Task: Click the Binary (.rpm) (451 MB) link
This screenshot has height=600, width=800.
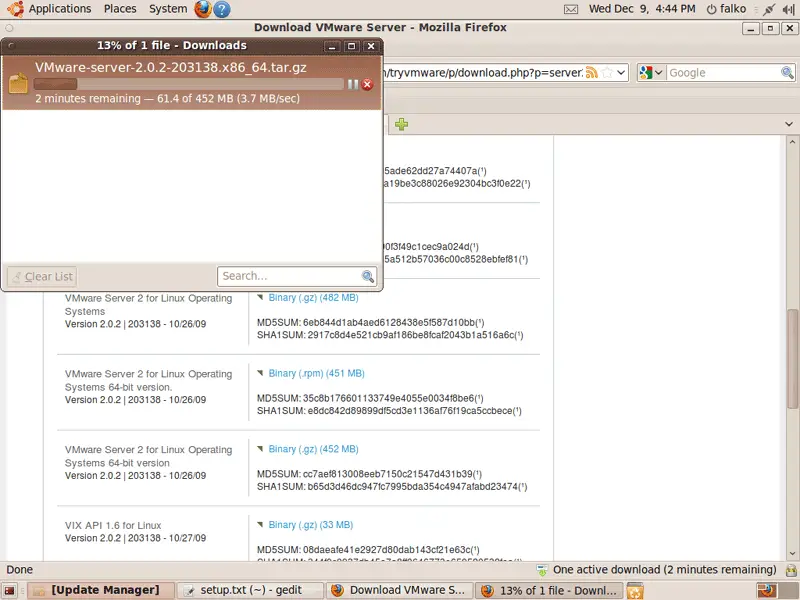Action: tap(316, 374)
